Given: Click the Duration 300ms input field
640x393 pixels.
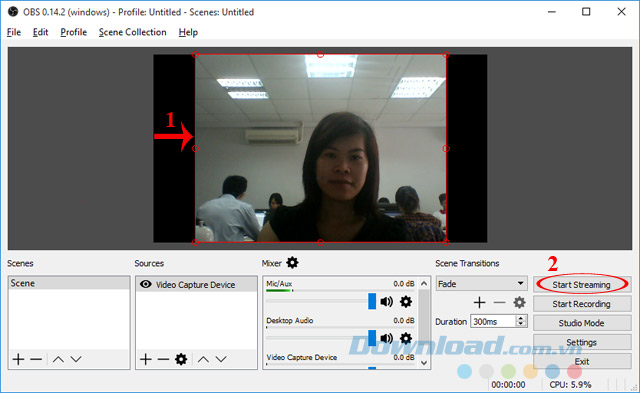Looking at the screenshot, I should pyautogui.click(x=493, y=322).
